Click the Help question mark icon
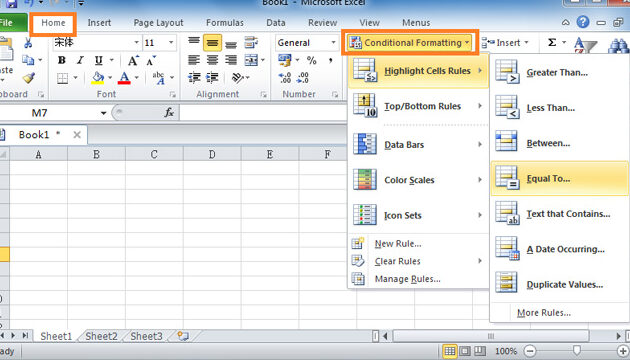Screen dimensions: 630x360 [583, 22]
